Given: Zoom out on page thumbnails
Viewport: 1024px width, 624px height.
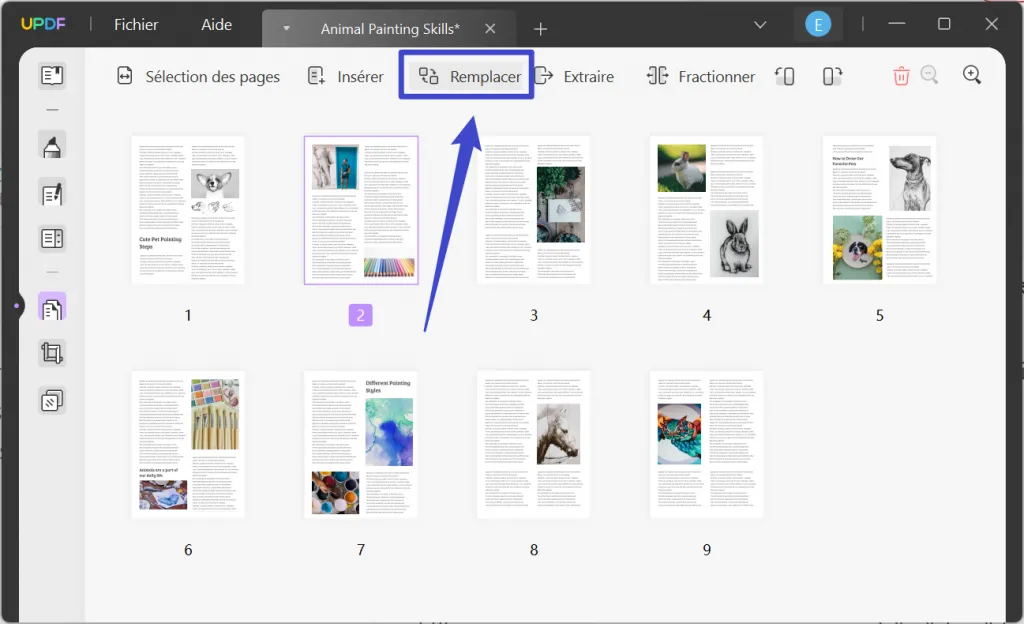Looking at the screenshot, I should [x=932, y=75].
